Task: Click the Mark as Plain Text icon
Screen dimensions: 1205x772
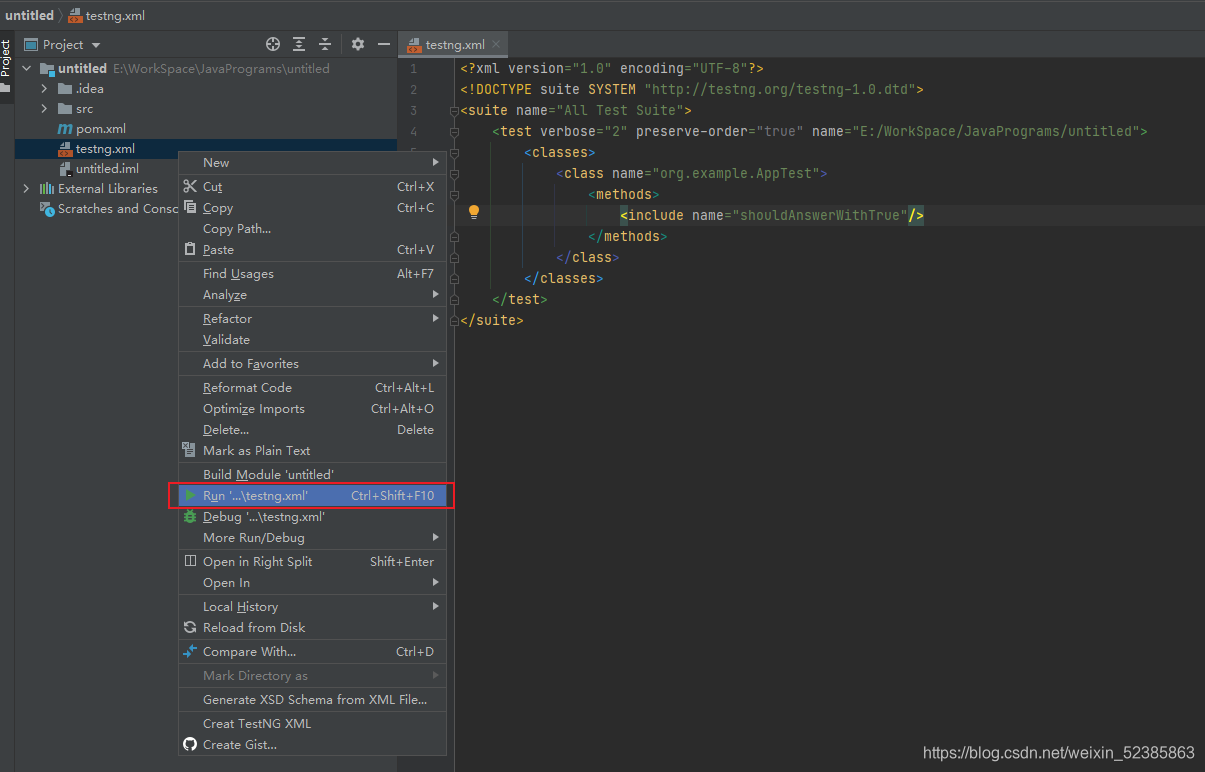Action: (189, 450)
